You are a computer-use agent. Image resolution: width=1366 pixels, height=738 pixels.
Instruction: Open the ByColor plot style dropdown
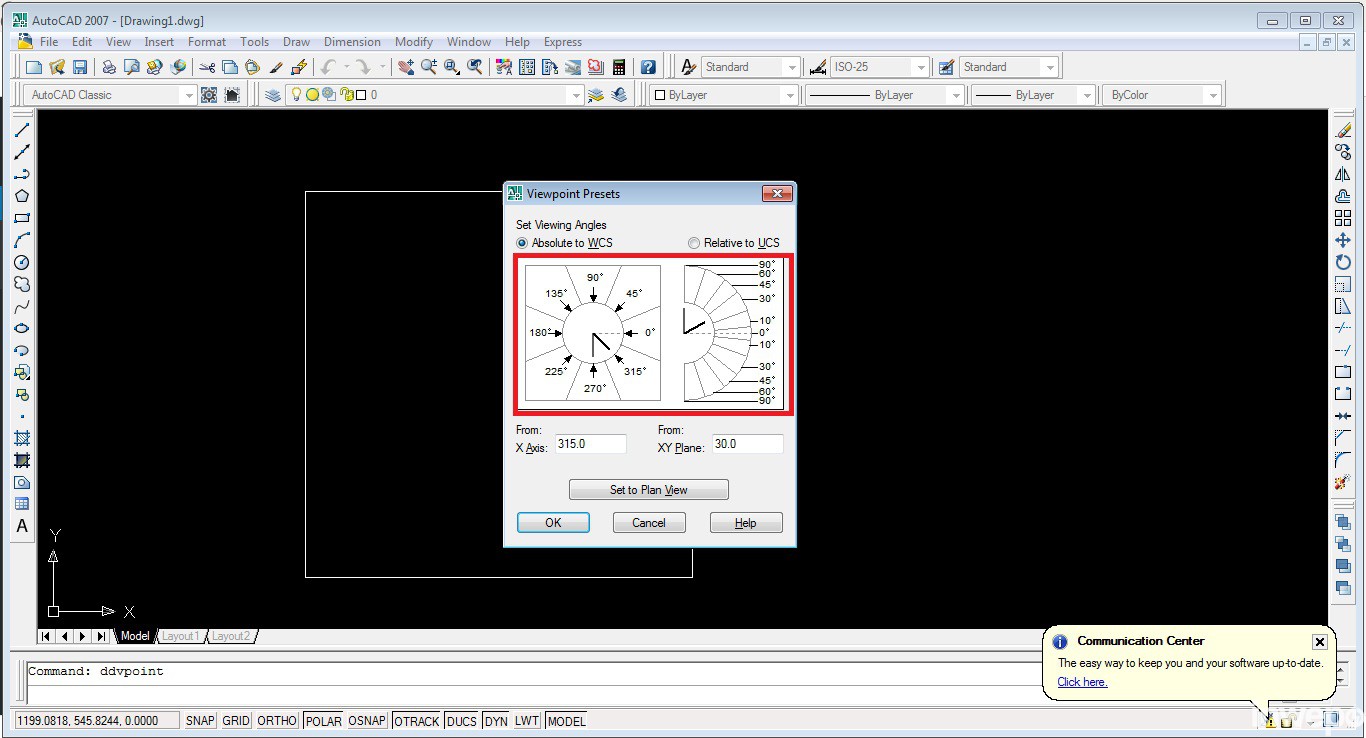click(x=1213, y=95)
